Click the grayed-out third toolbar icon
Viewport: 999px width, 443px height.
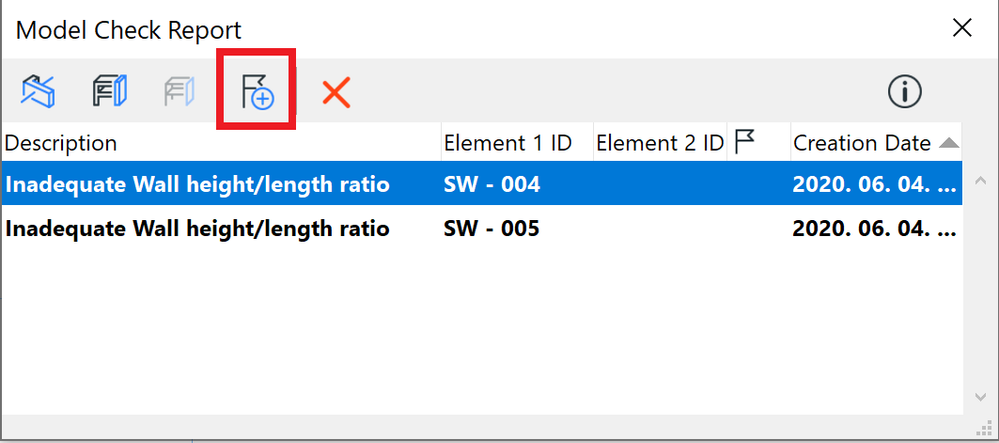pos(179,91)
